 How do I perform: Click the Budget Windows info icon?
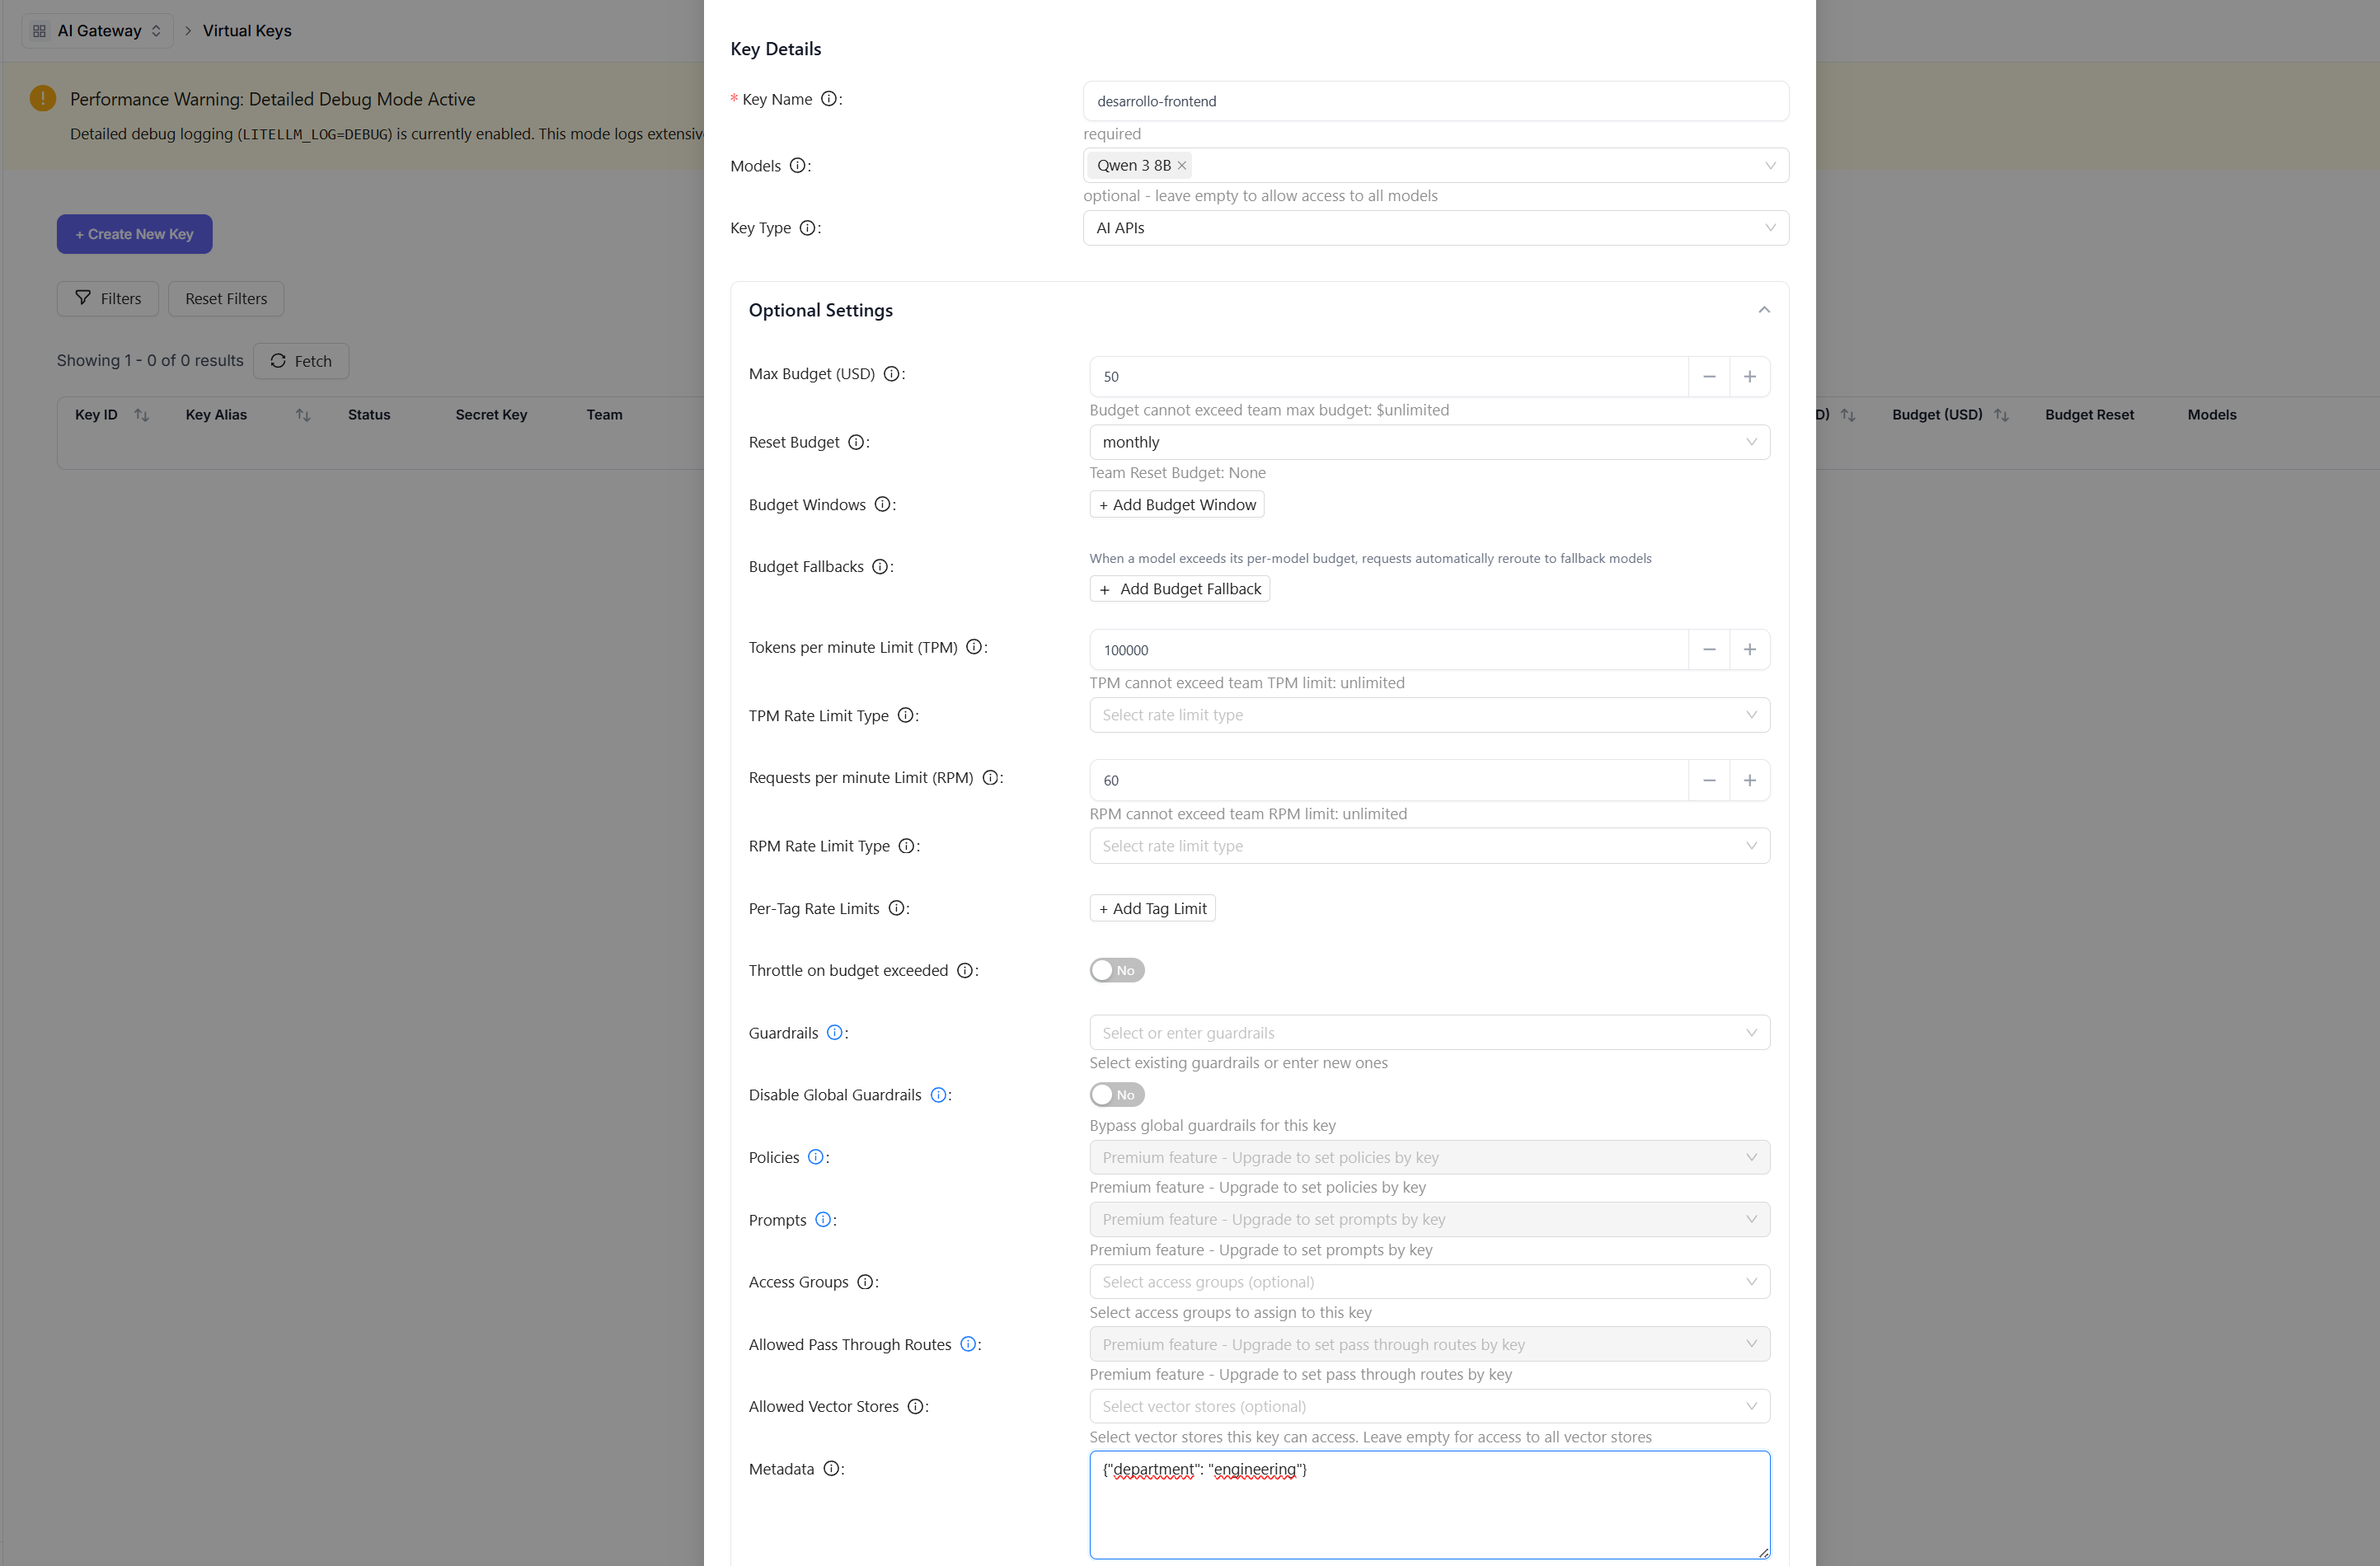click(882, 504)
